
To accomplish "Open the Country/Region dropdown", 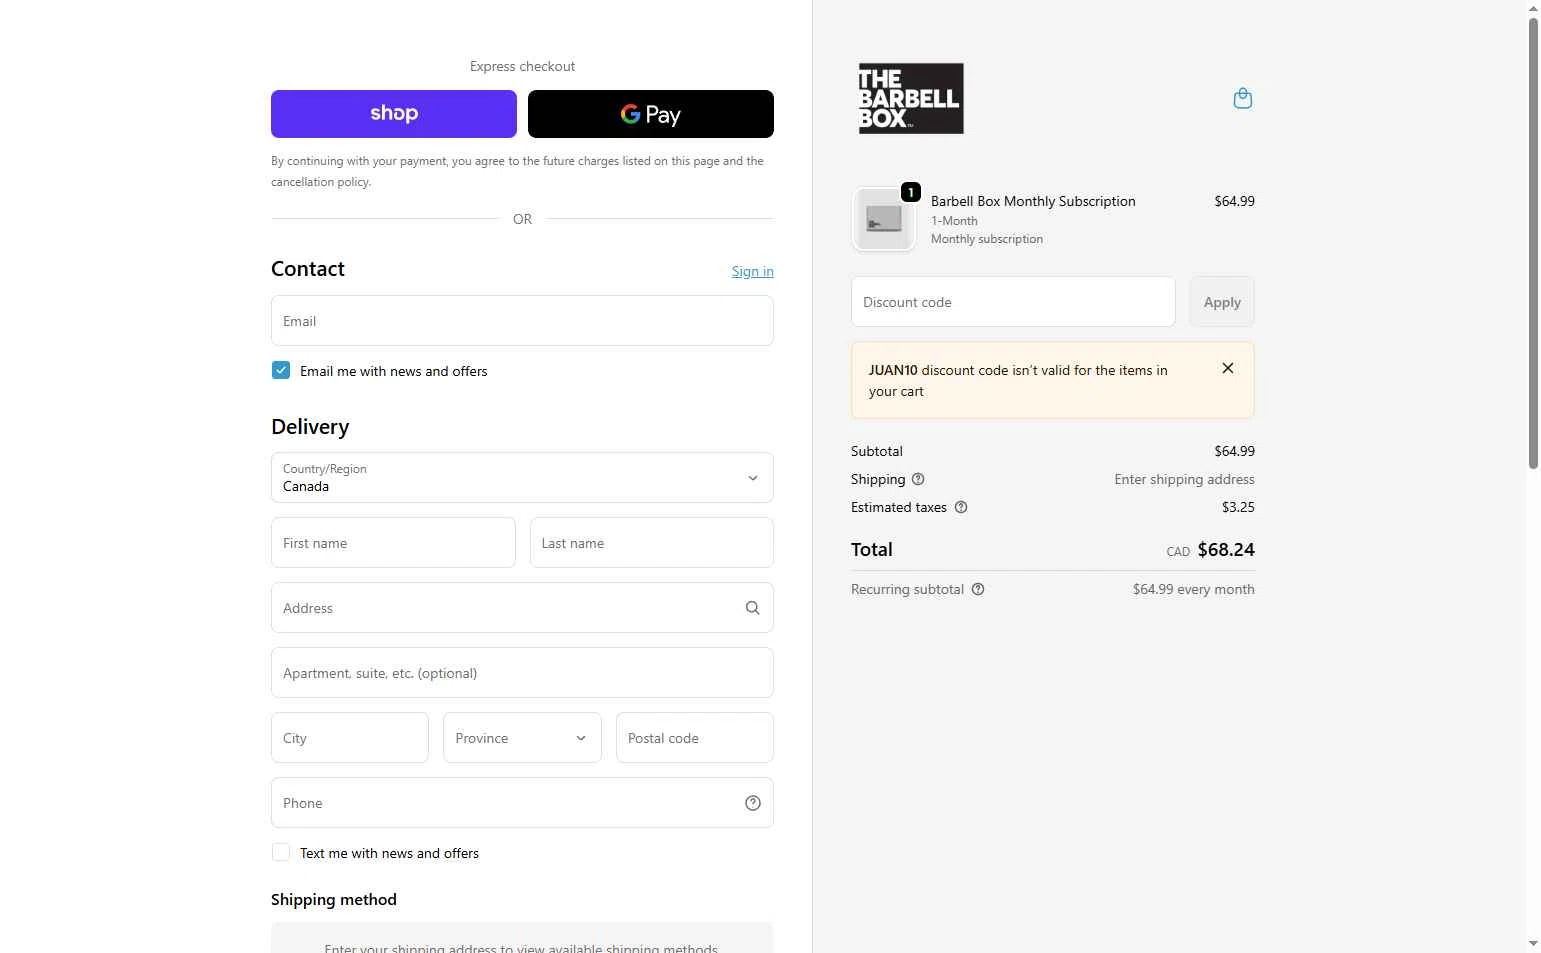I will point(522,478).
